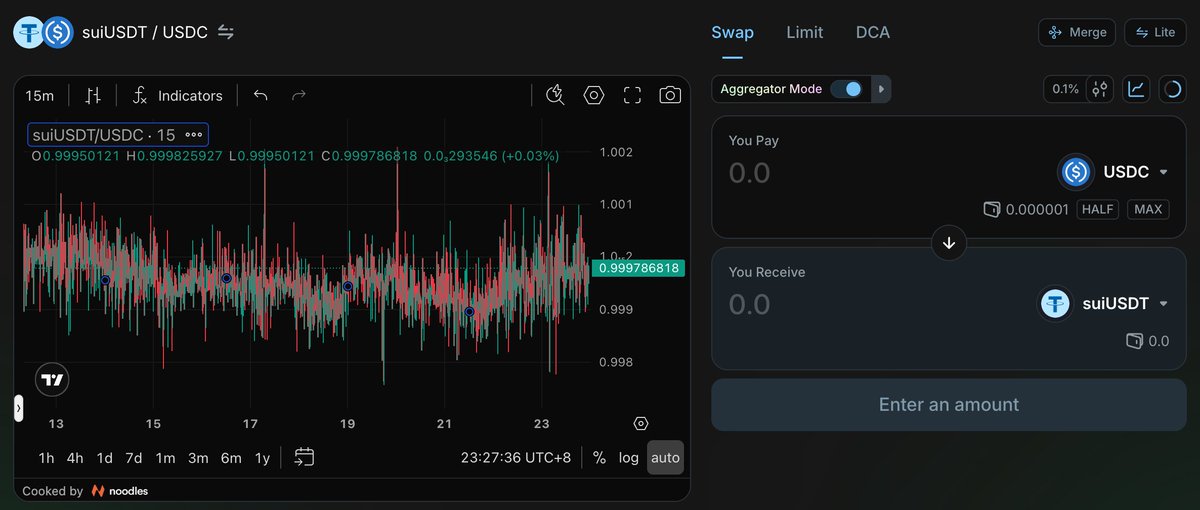Open the candlestick chart type selector
The image size is (1200, 510).
pyautogui.click(x=93, y=95)
